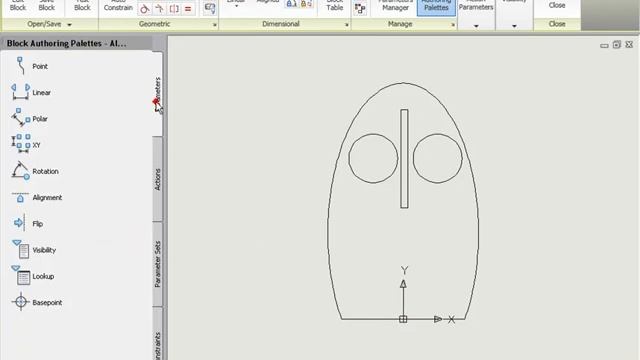Open the Action Parameters panel dropdown arrow
The height and width of the screenshot is (360, 640).
[476, 26]
